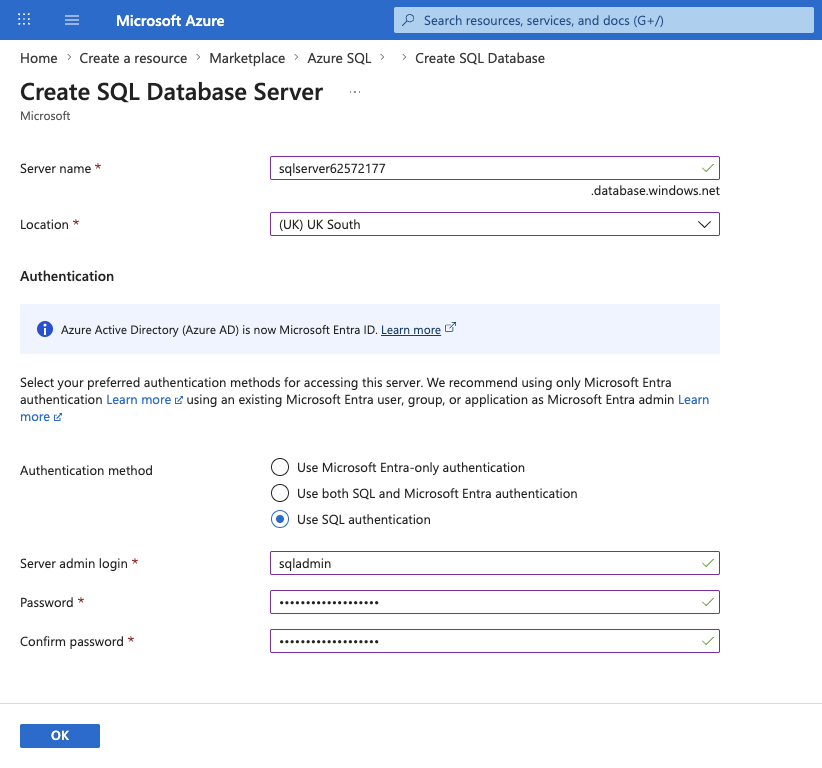This screenshot has height=768, width=822.
Task: Expand the Location dropdown
Action: (x=495, y=224)
